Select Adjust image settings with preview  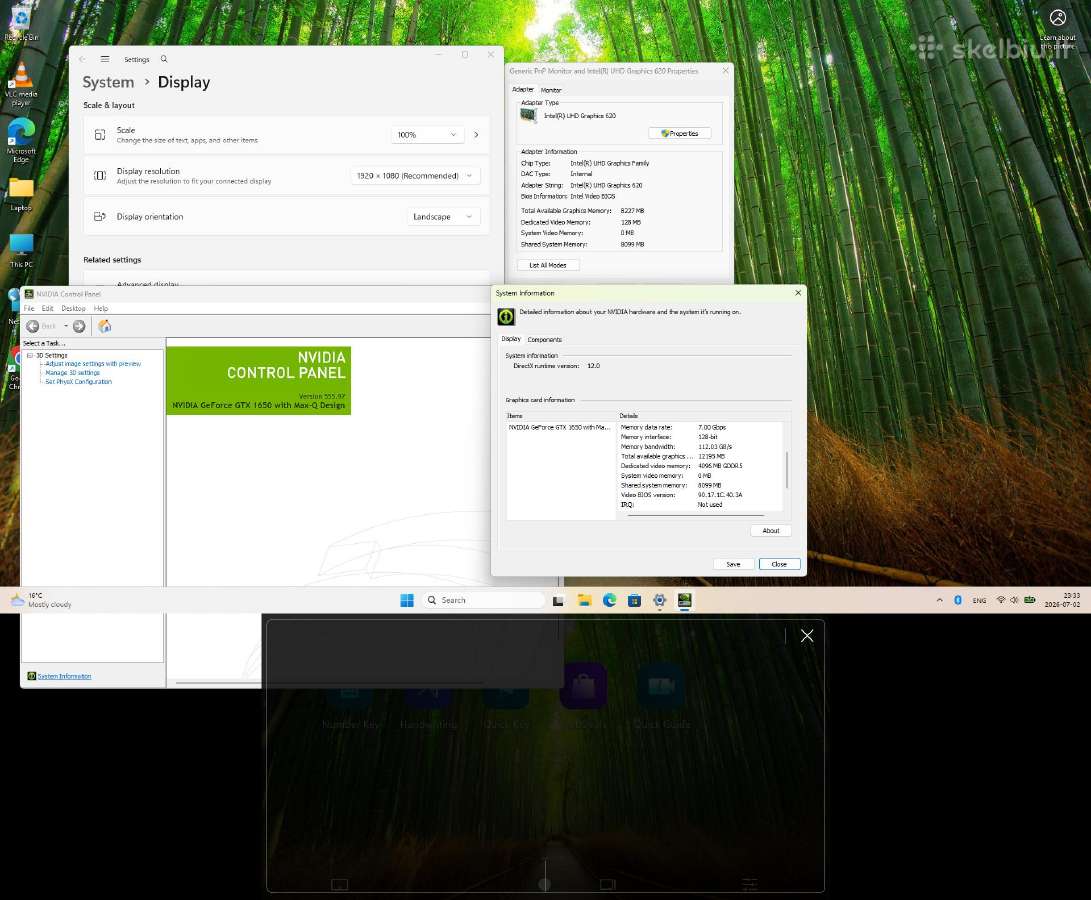tap(93, 363)
